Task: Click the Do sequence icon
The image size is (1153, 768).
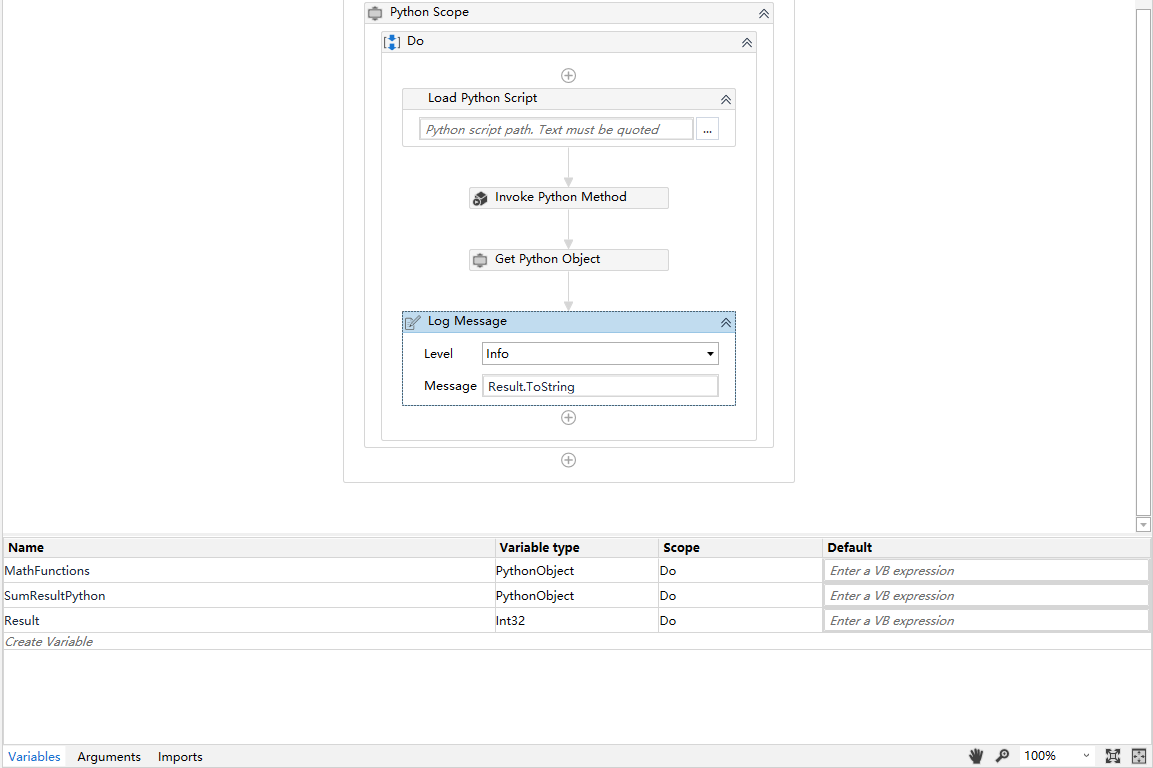Action: (392, 42)
